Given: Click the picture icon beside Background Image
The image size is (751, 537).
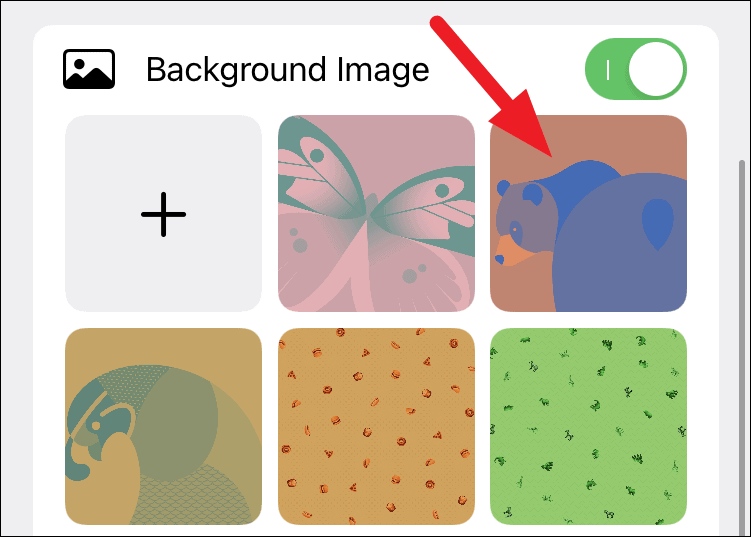Looking at the screenshot, I should coord(89,69).
